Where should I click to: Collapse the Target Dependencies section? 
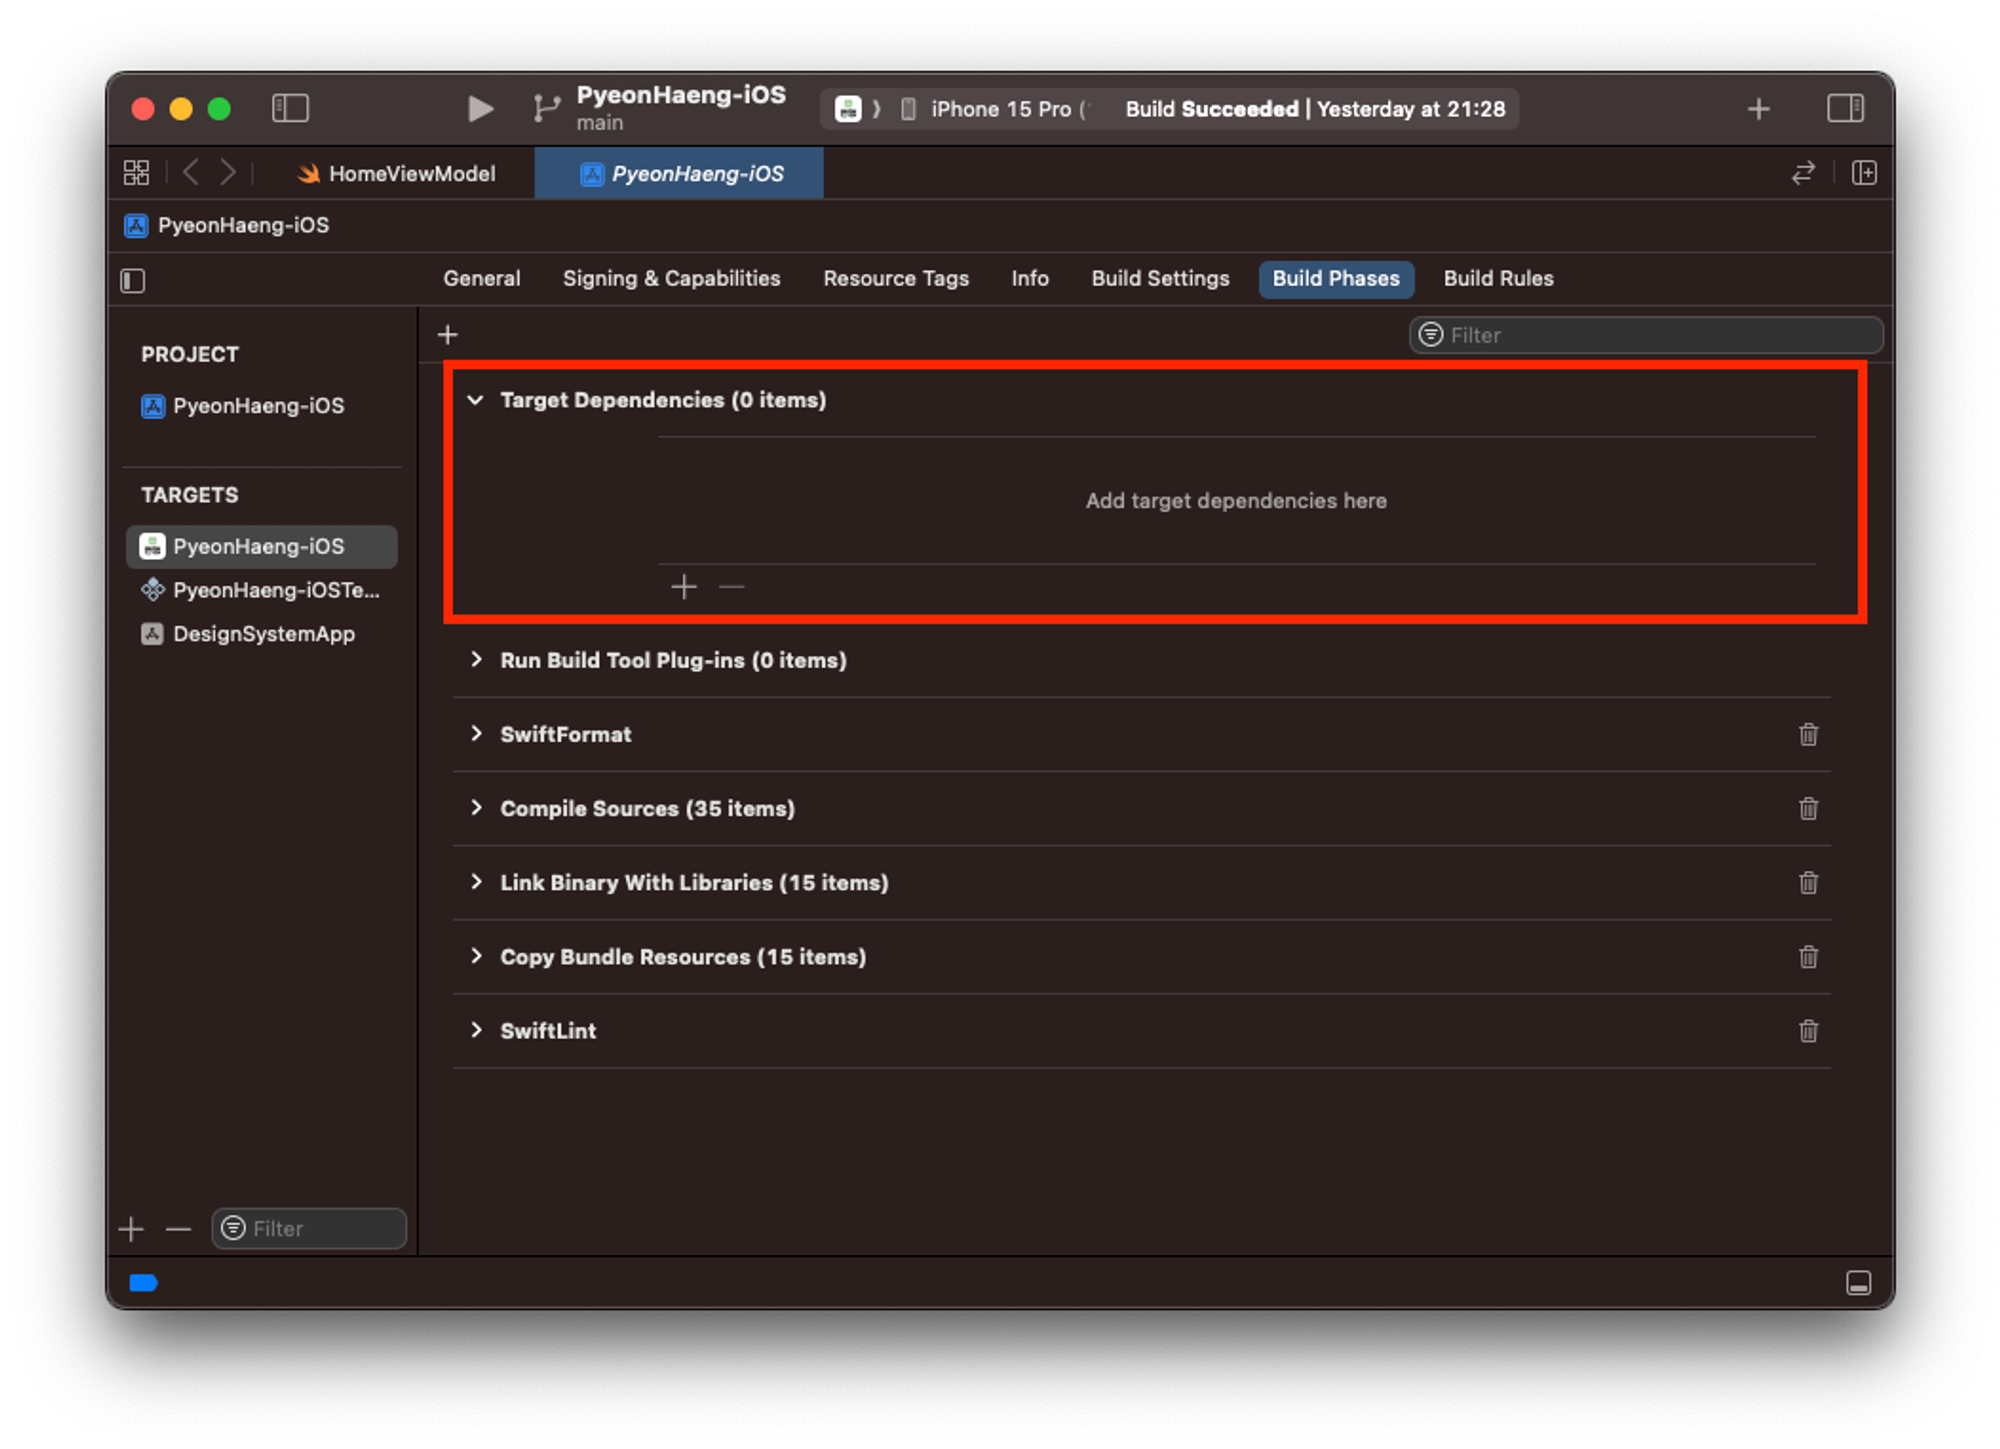click(x=476, y=400)
